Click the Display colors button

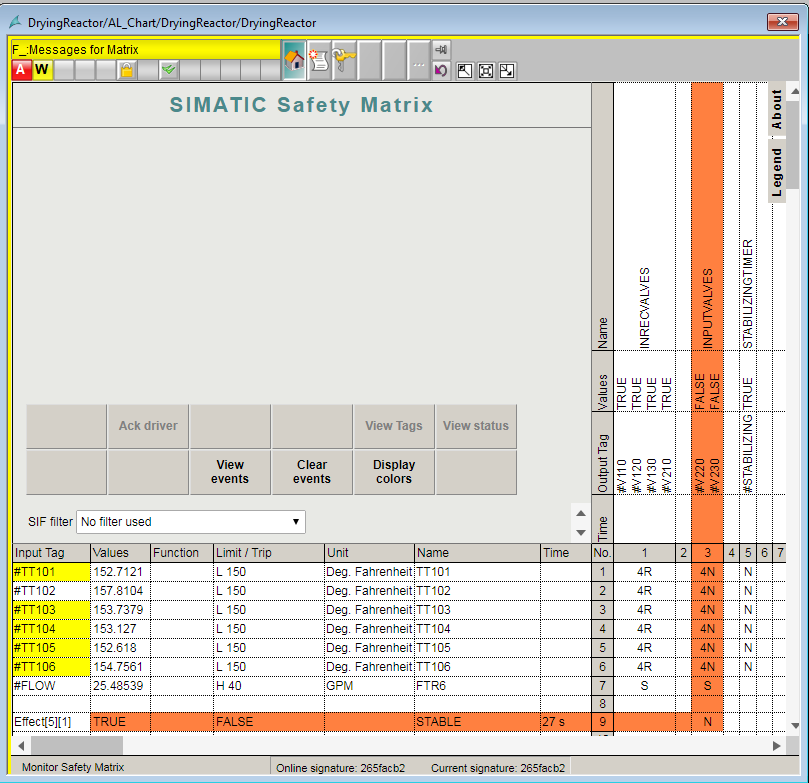click(394, 472)
